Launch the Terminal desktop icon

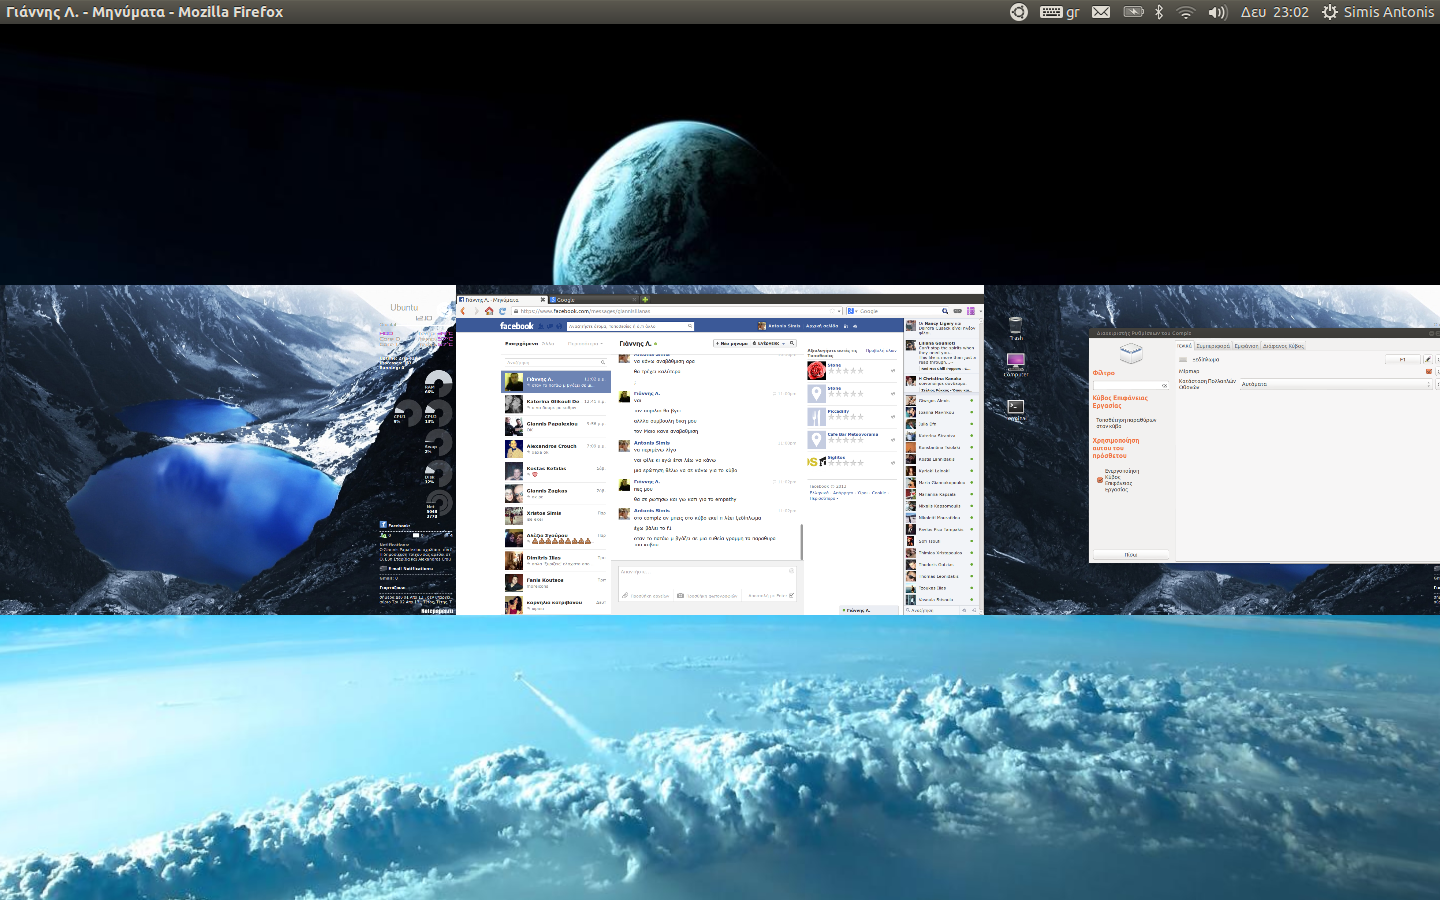coord(1016,407)
